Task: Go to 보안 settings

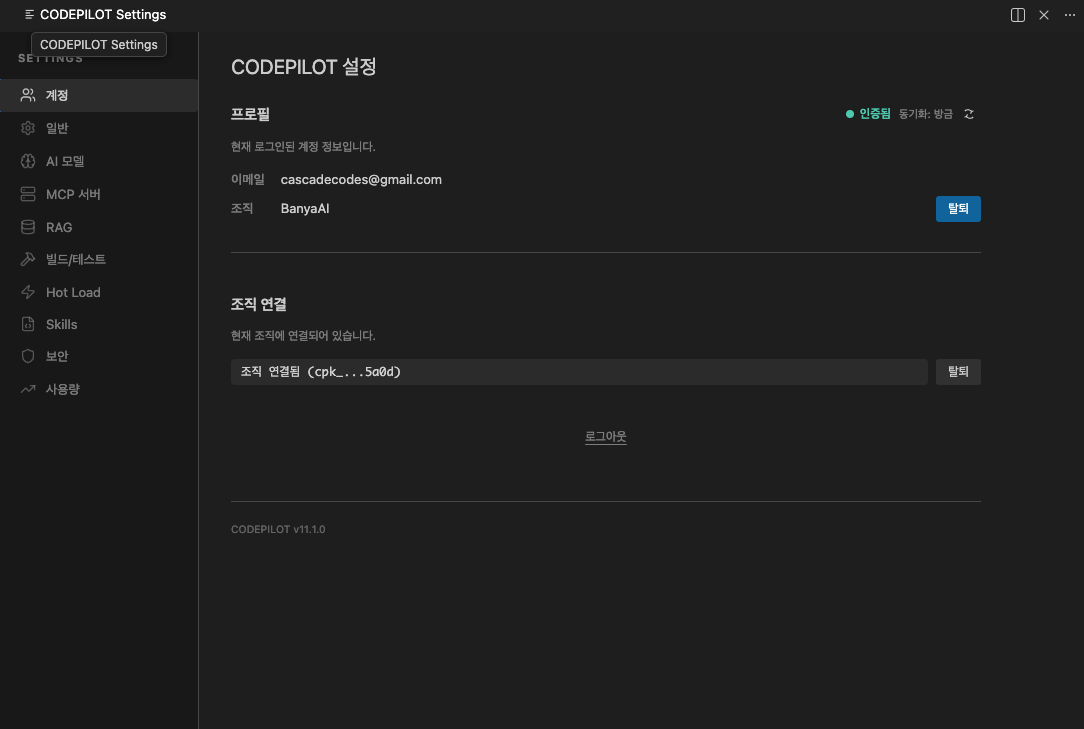Action: [x=99, y=356]
